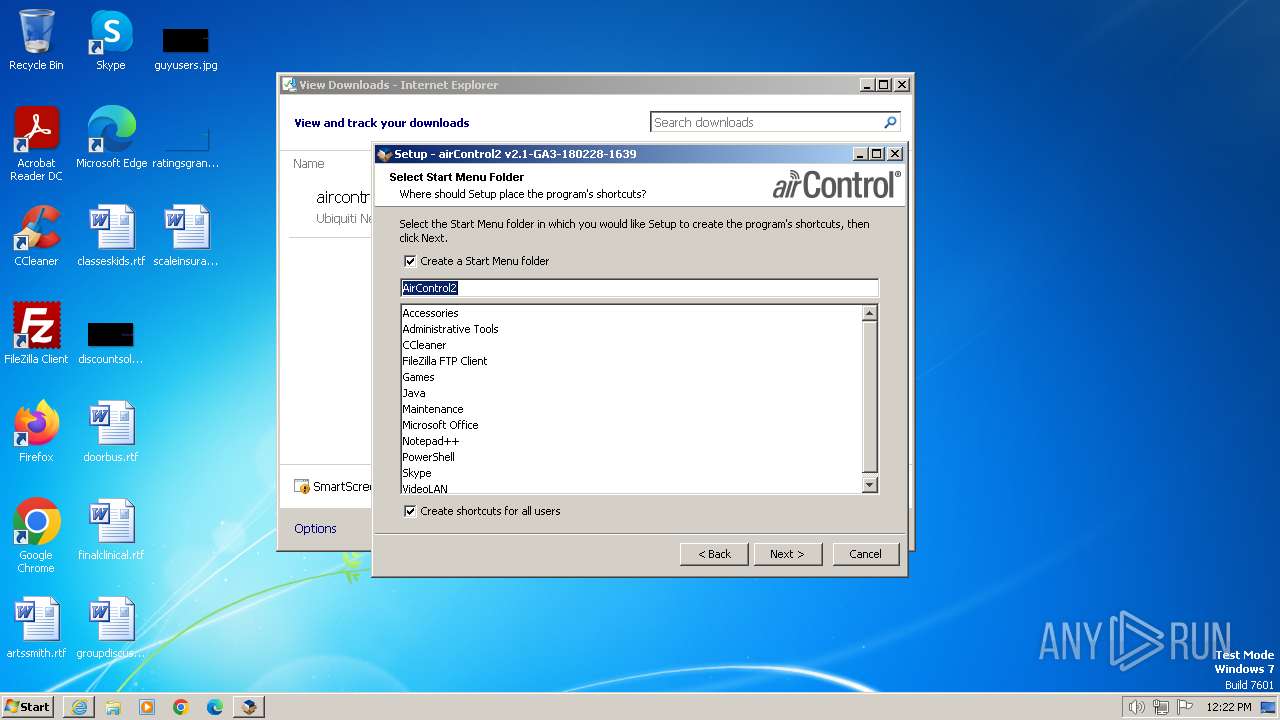
Task: Open the Recycle Bin desktop icon
Action: [x=36, y=40]
